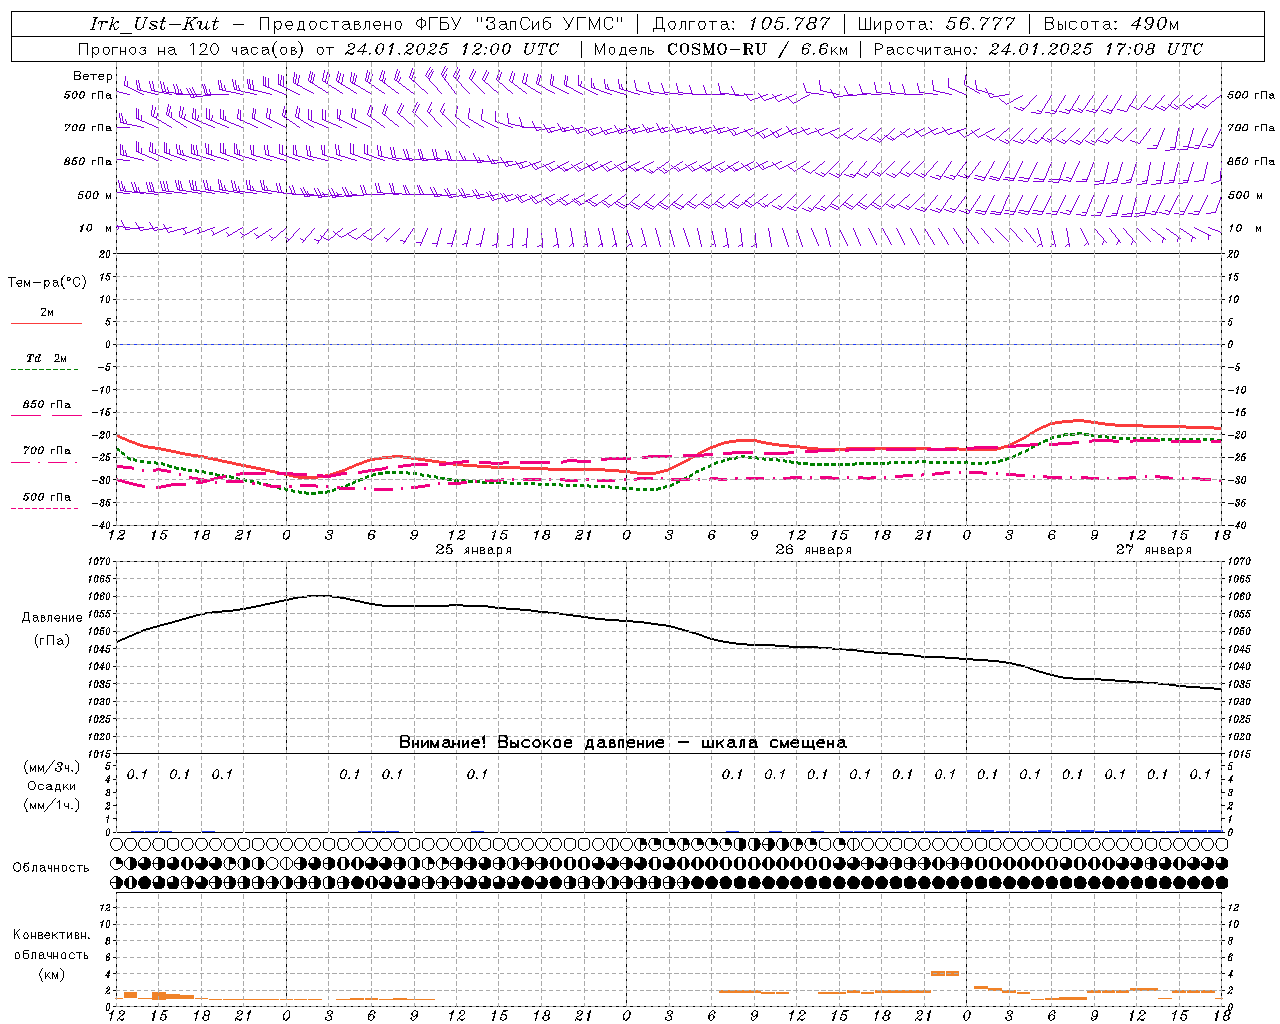
Task: Select the elevation text Высота: 490м
Action: [1111, 24]
